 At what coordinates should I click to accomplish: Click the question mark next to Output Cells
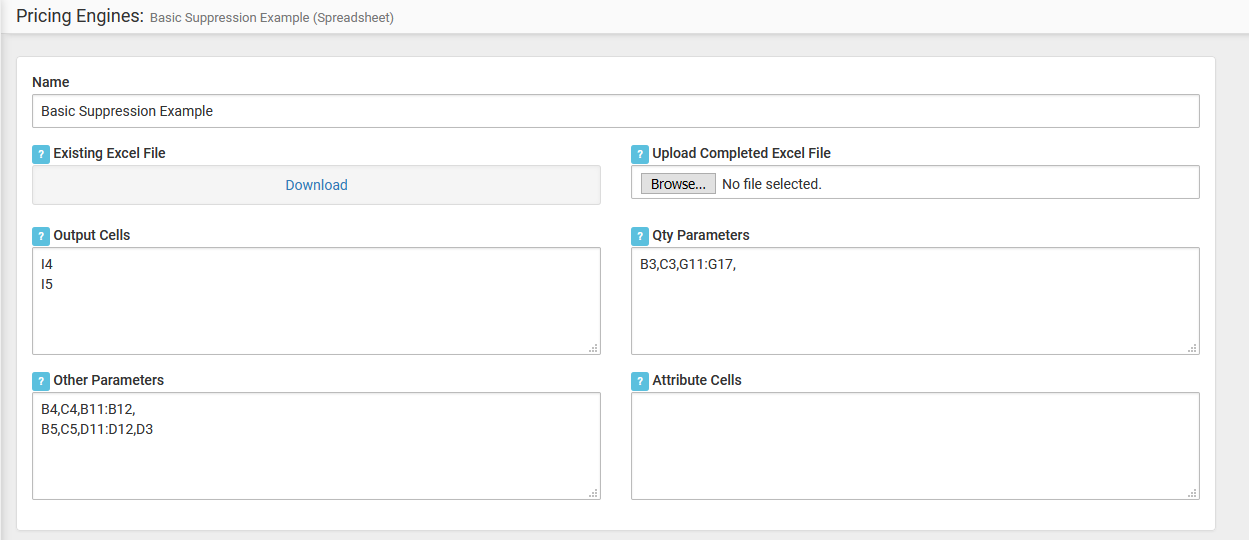click(x=40, y=236)
